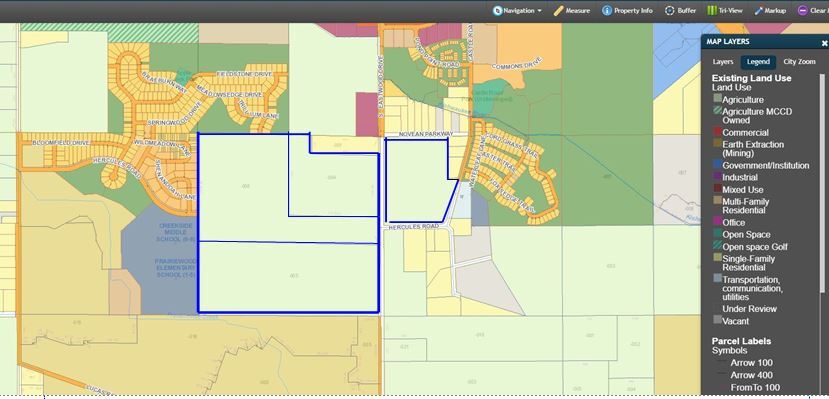The height and width of the screenshot is (399, 829).
Task: Select the Markup pencil tool
Action: point(758,11)
